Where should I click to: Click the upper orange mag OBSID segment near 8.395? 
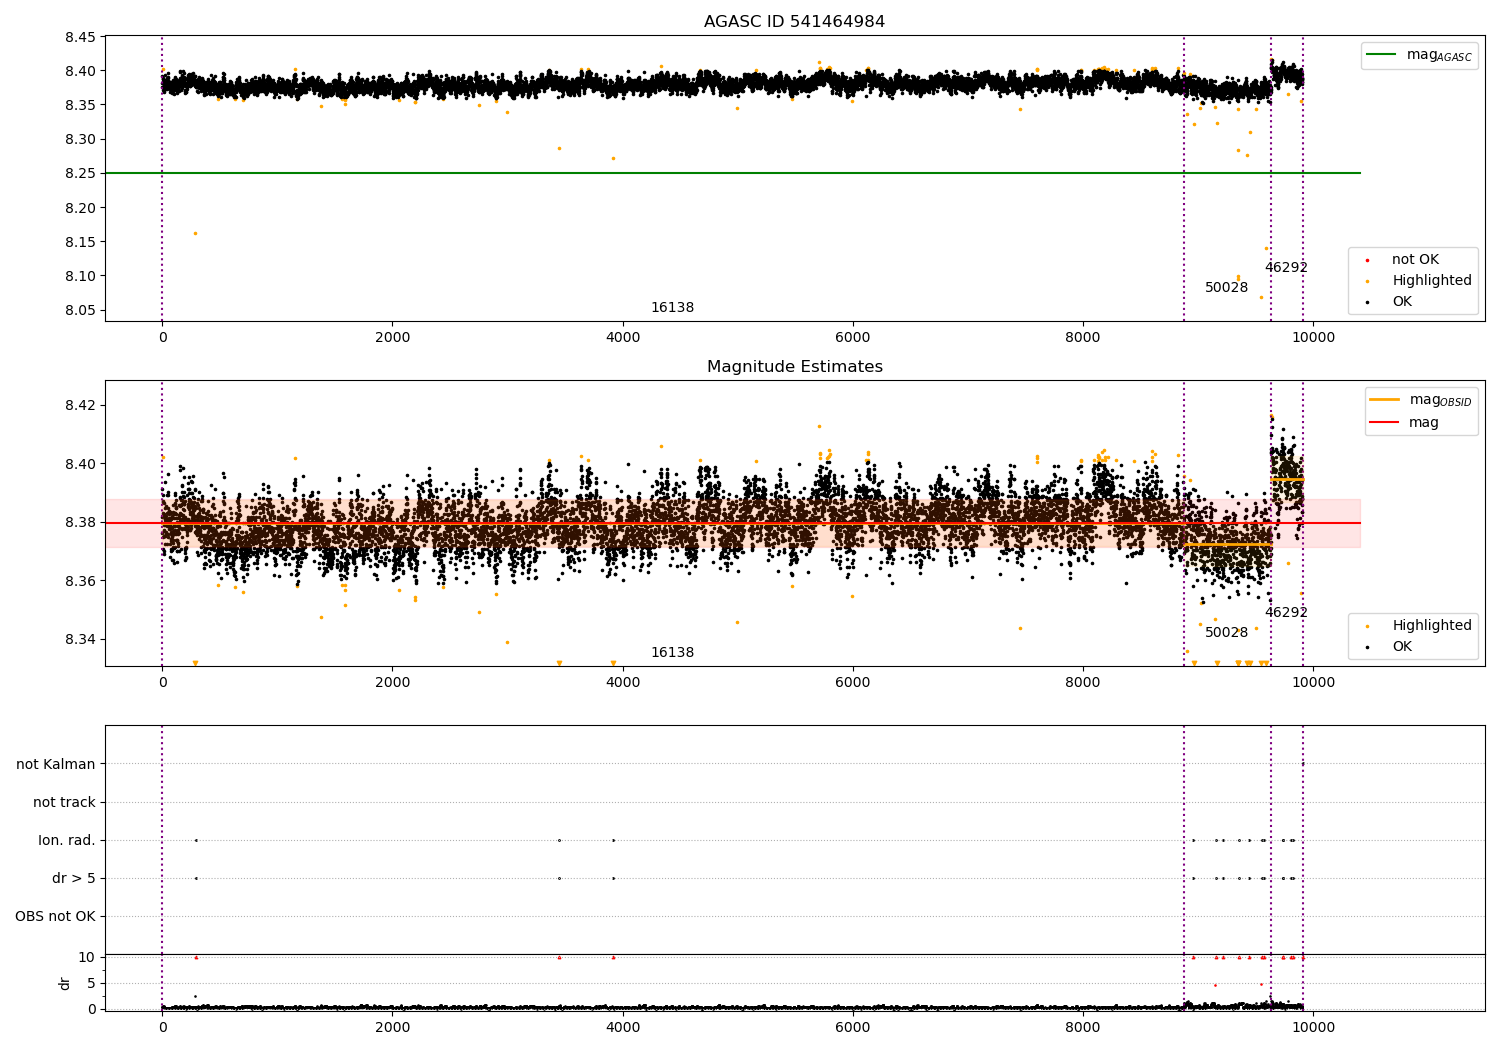(x=1287, y=479)
